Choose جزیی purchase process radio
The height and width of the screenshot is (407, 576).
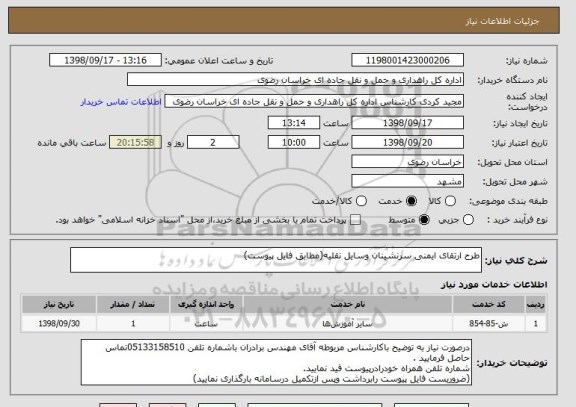(468, 220)
